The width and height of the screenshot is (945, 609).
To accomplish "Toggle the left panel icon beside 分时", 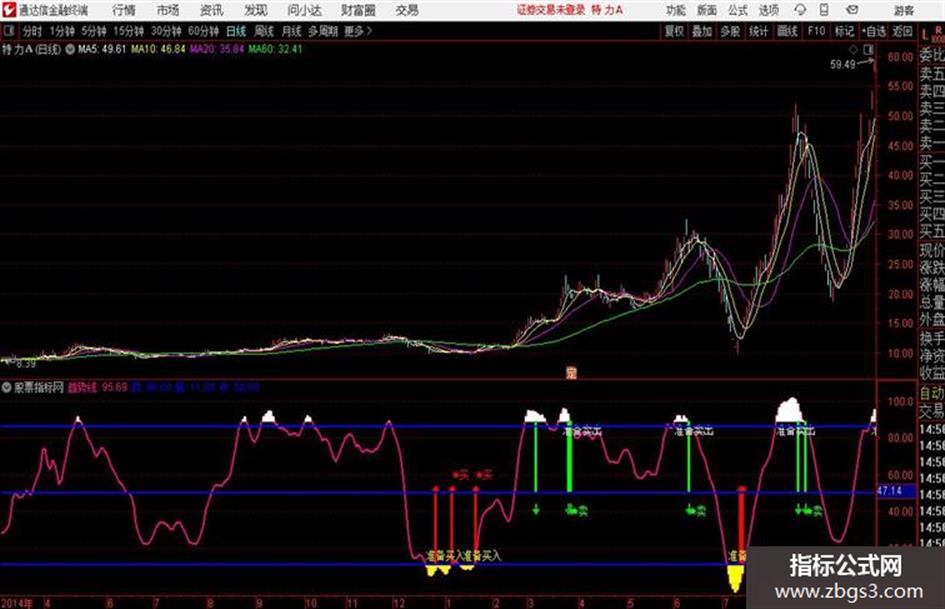I will point(8,31).
